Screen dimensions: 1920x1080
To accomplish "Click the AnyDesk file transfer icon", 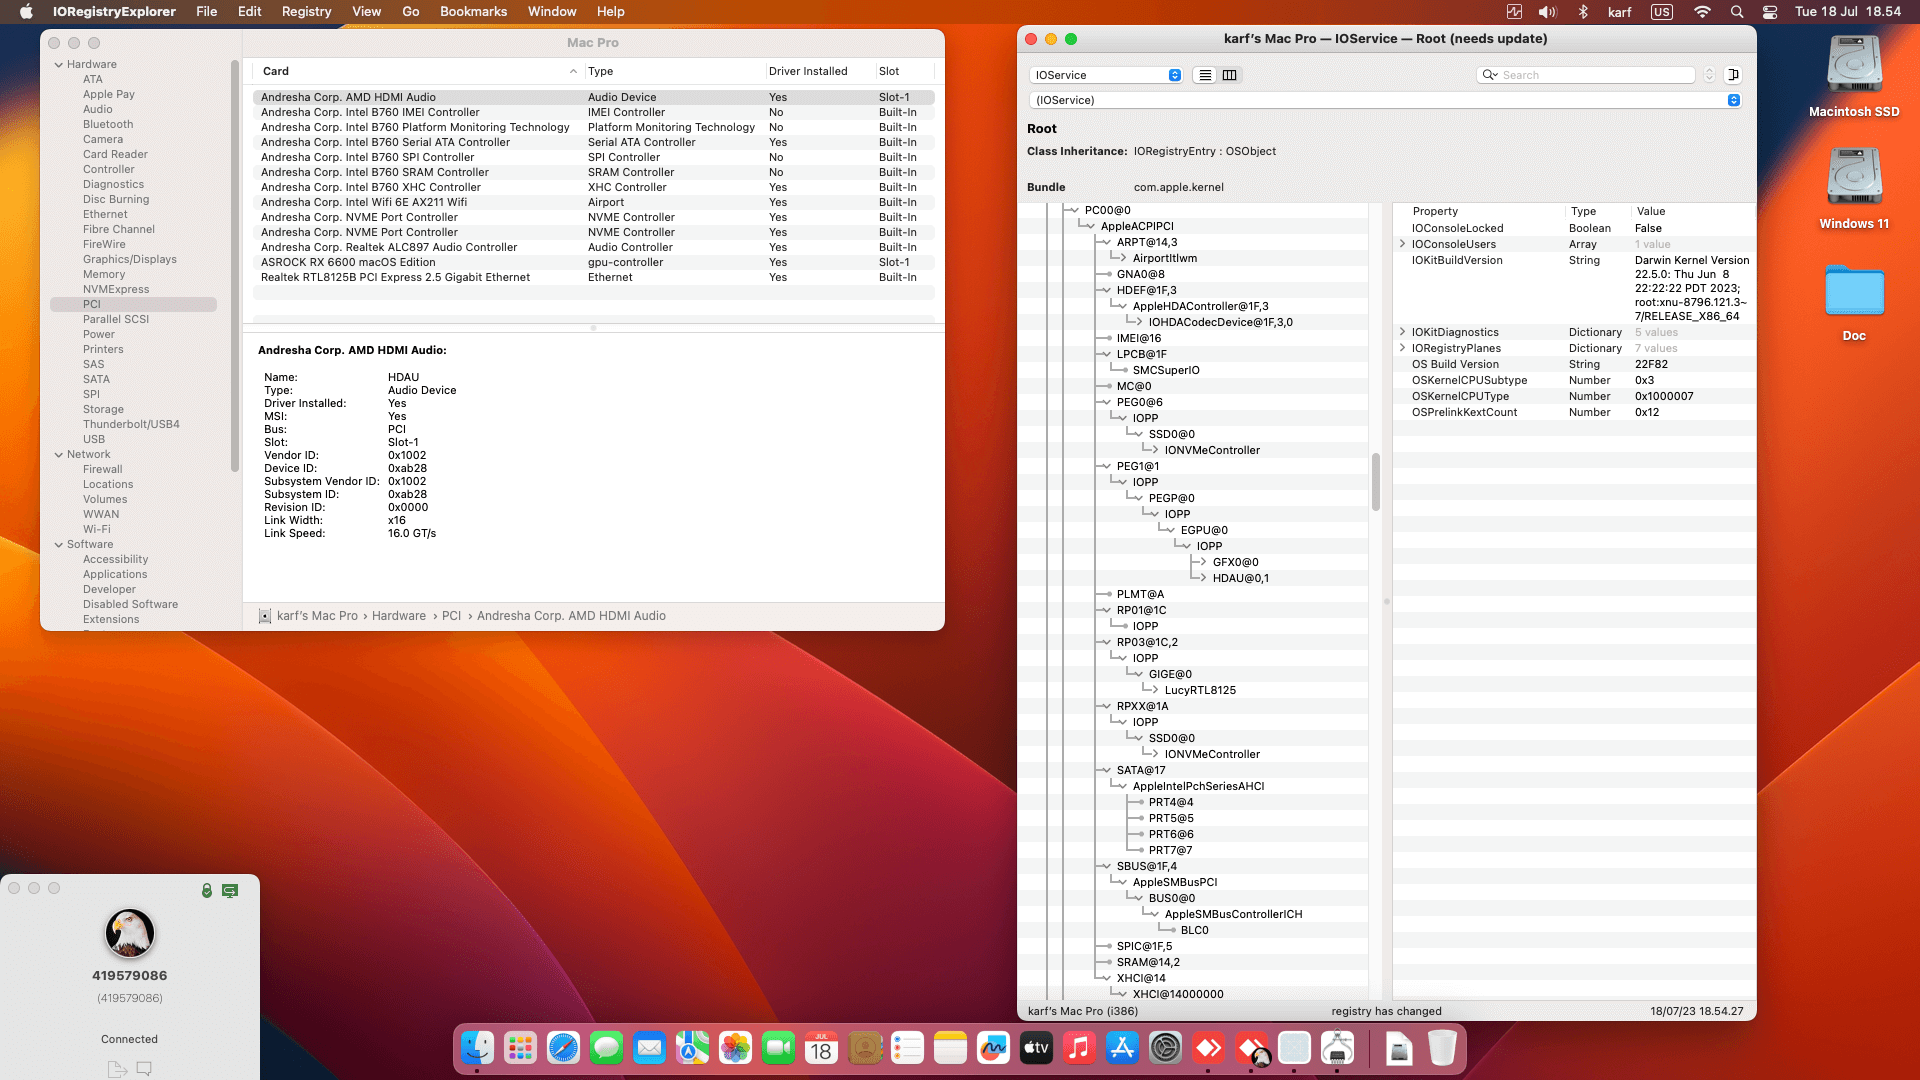I will [x=117, y=1068].
